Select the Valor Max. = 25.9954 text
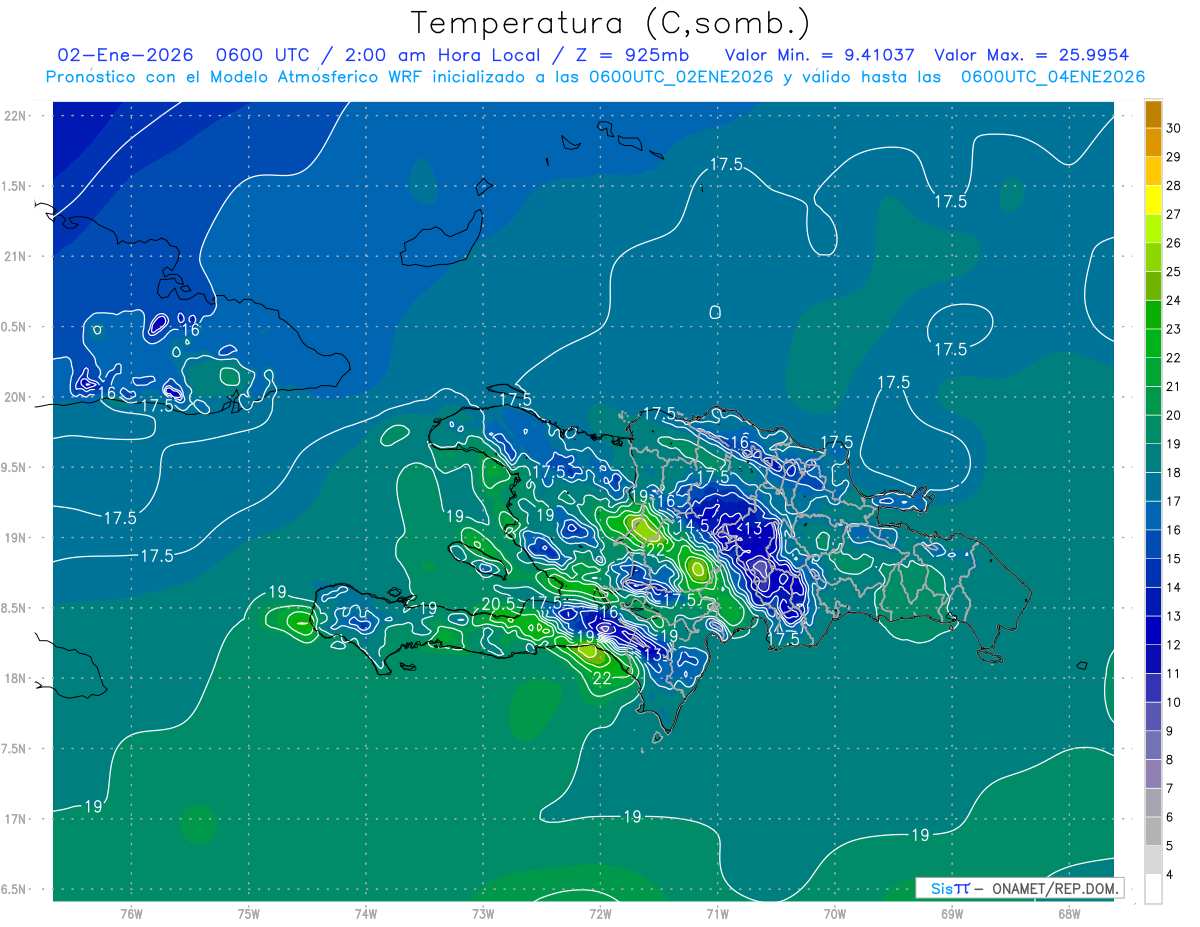Screen dimensions: 1200x927 click(x=1031, y=55)
